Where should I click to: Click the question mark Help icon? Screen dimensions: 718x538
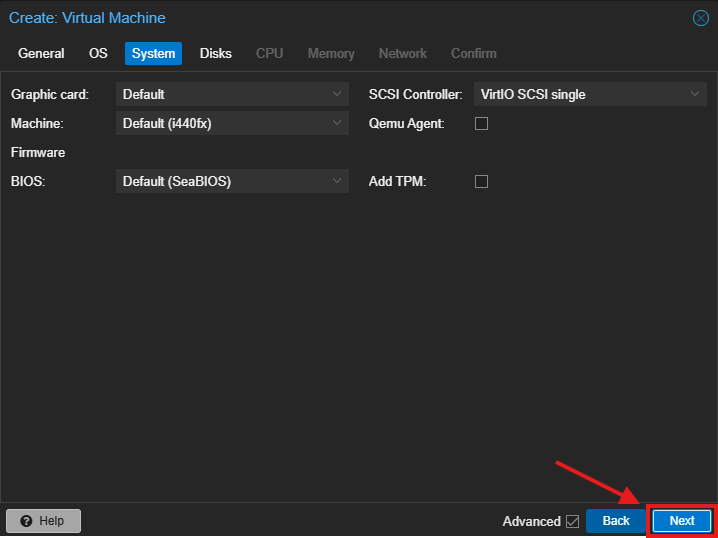27,521
